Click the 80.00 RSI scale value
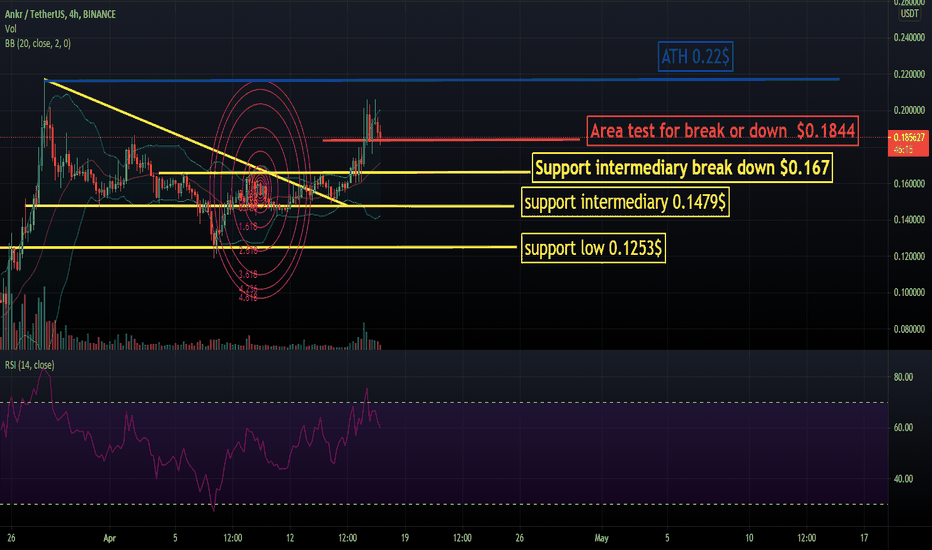This screenshot has width=932, height=550. pos(903,377)
